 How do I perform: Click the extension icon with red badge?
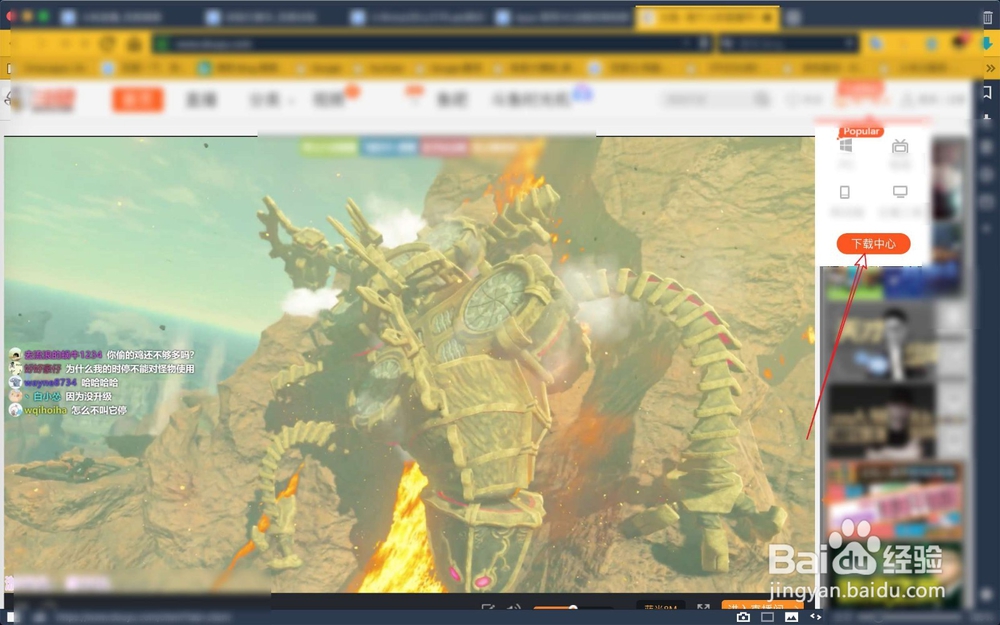[x=960, y=42]
